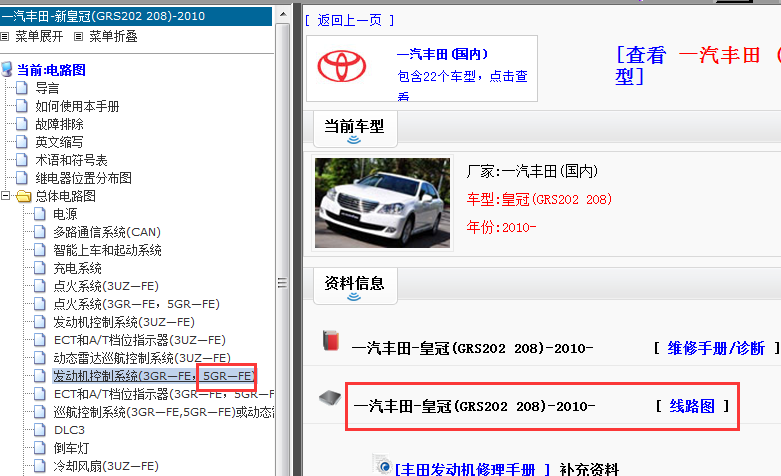Screen dimensions: 781x476
Task: Click the page icon beside 多路通信系统(CAN)
Action: pyautogui.click(x=39, y=232)
